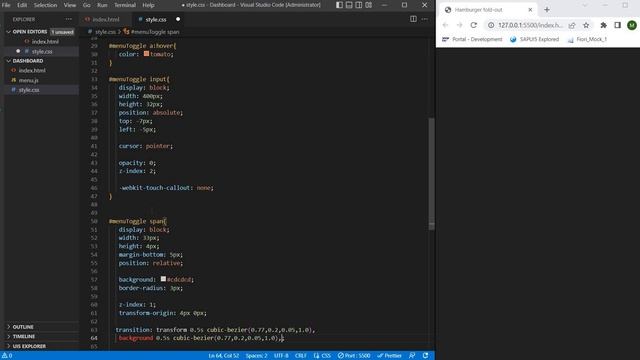Split the editor to the right
The width and height of the screenshot is (640, 360).
413,19
